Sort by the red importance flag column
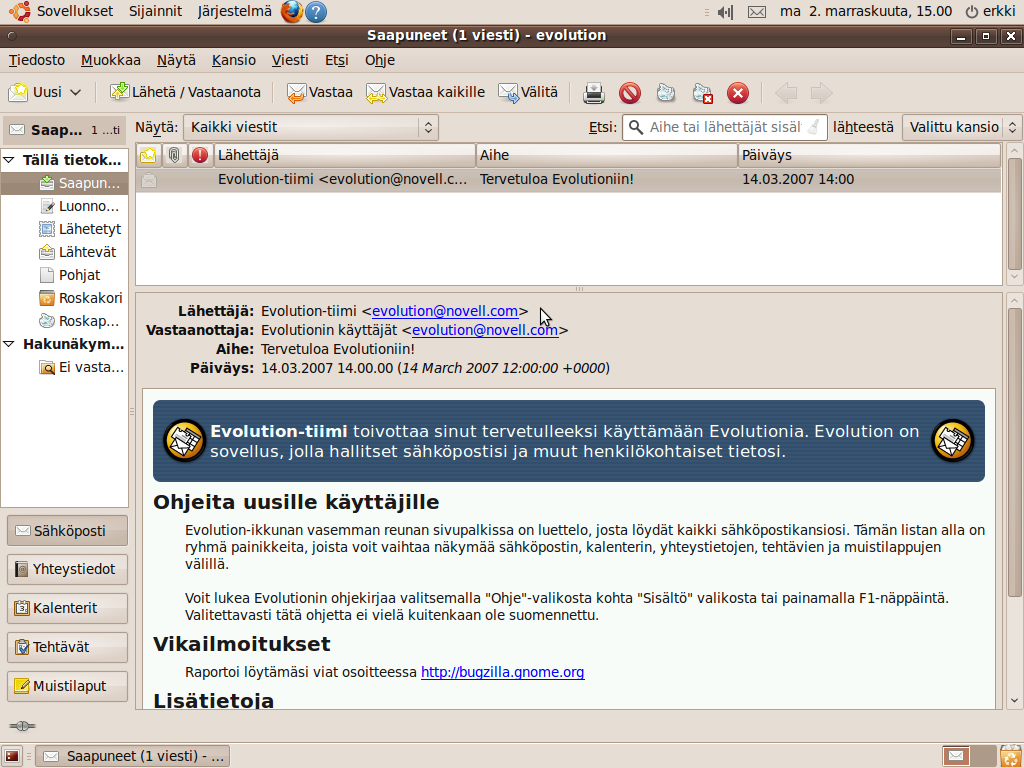The width and height of the screenshot is (1024, 768). click(x=200, y=155)
